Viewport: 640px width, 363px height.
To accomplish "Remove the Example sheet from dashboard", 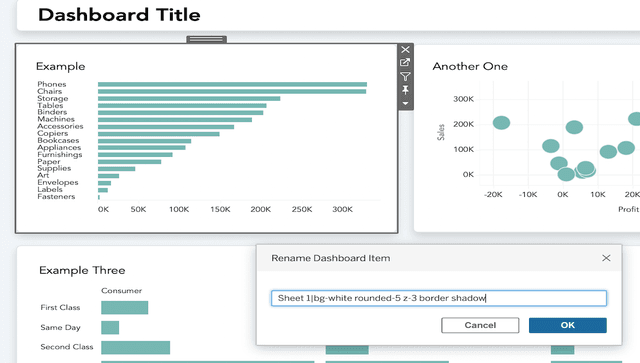I will (x=405, y=50).
